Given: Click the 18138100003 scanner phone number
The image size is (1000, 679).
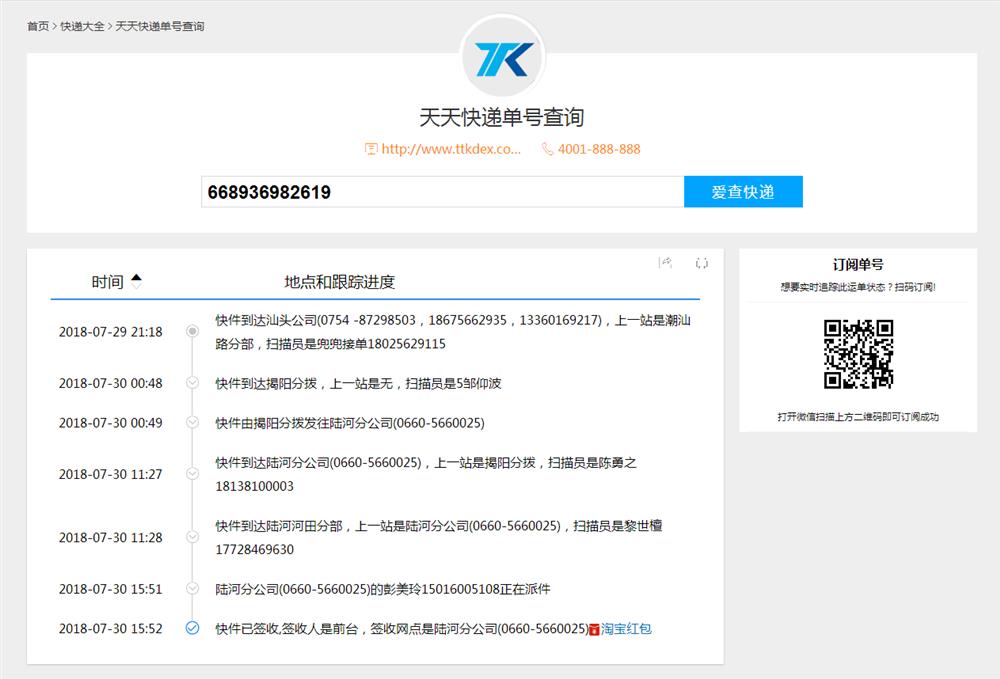Looking at the screenshot, I should [x=254, y=486].
